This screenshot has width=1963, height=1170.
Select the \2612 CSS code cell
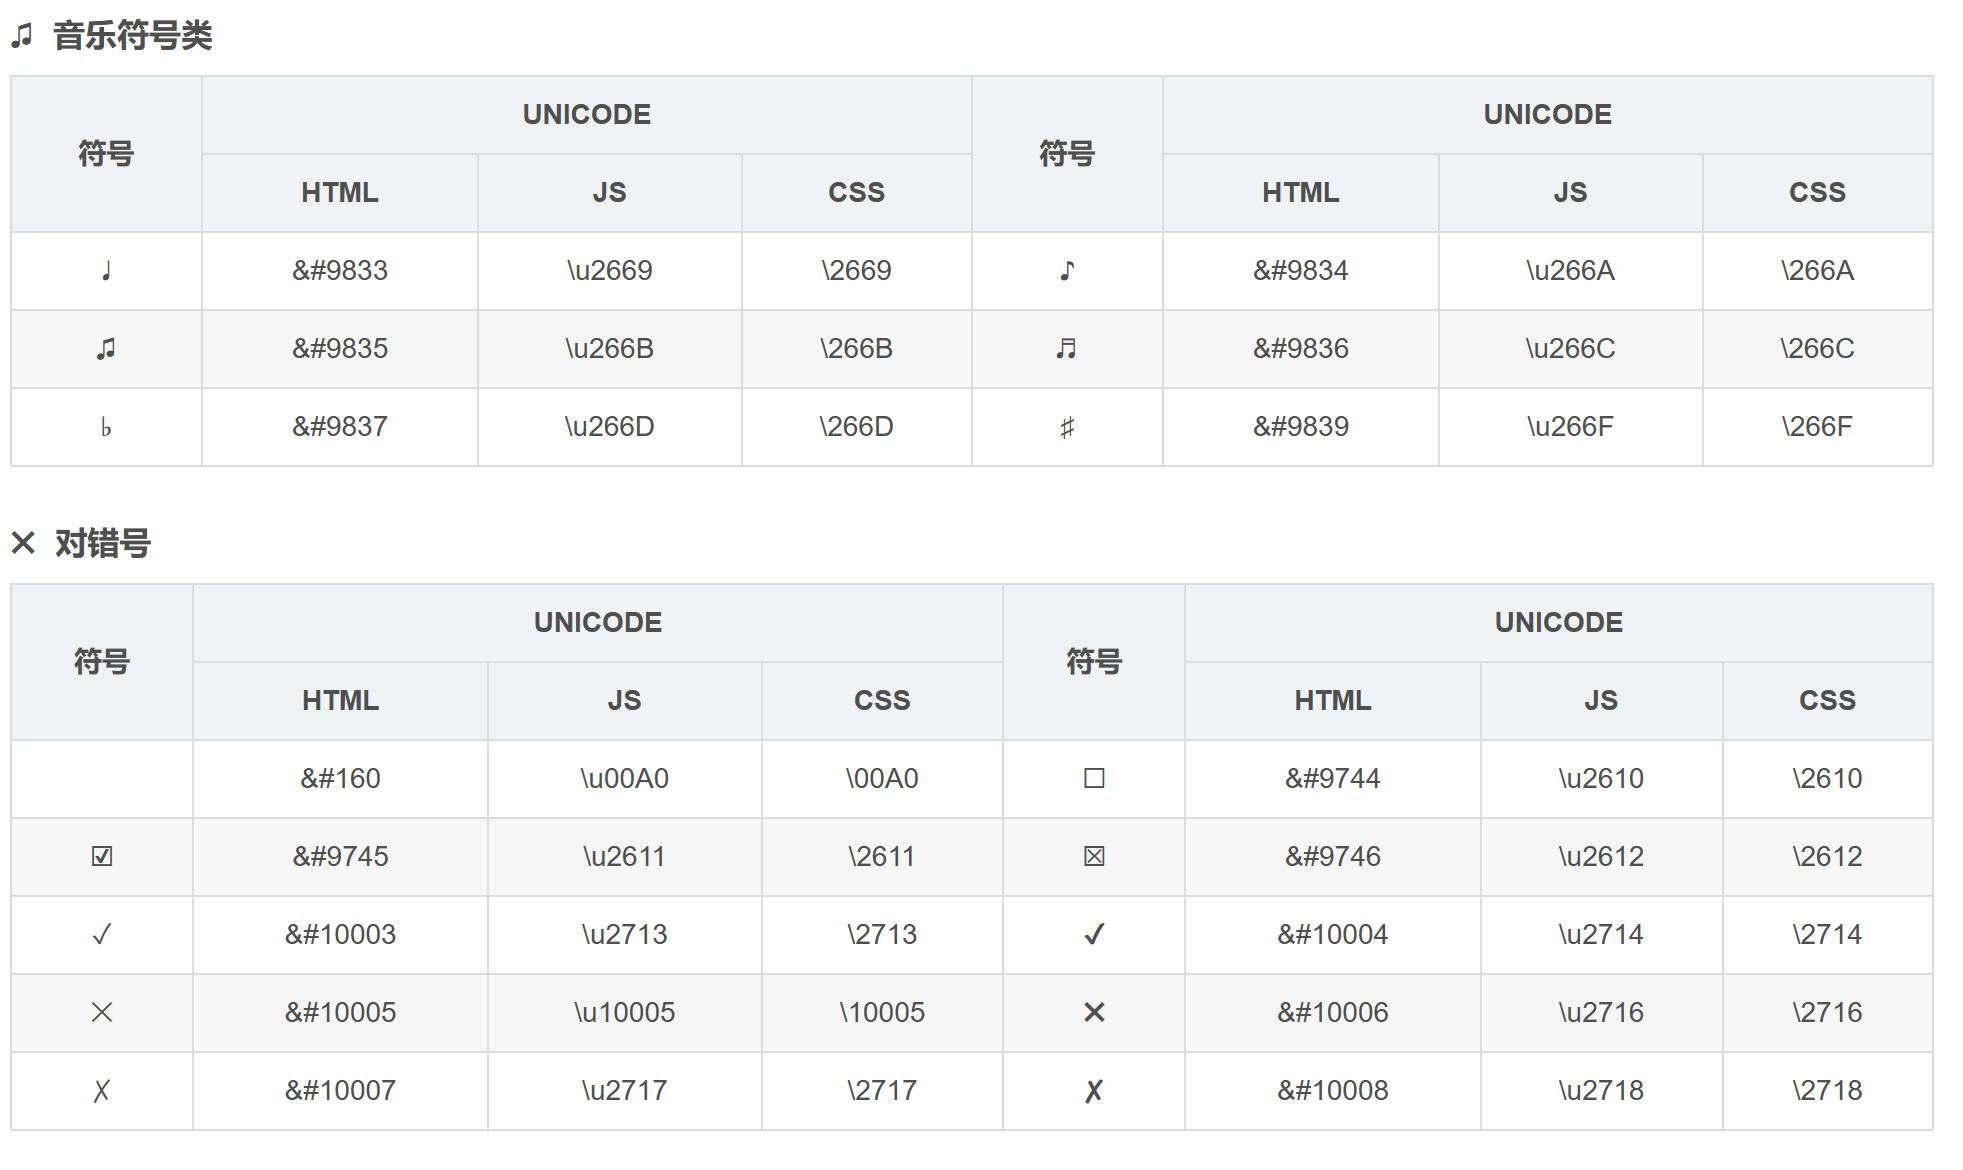coord(1828,857)
